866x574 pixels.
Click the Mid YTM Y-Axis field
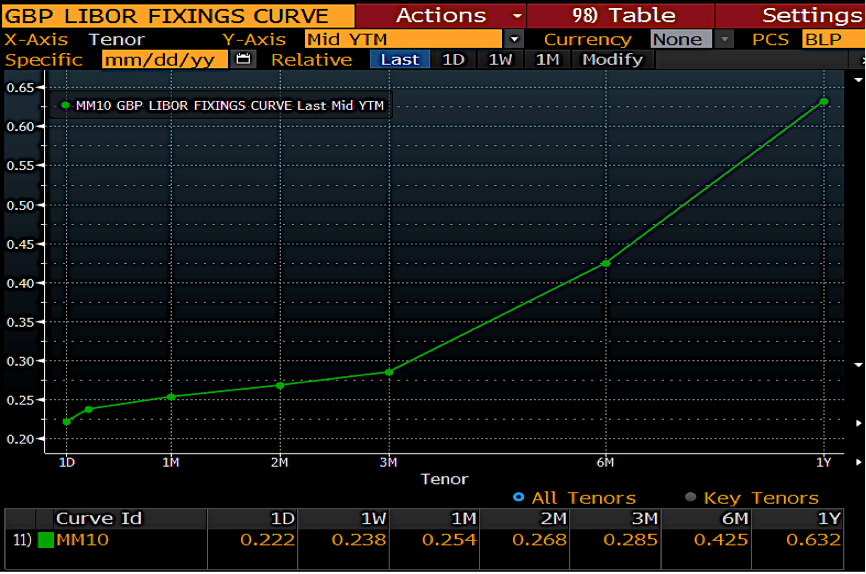click(403, 39)
